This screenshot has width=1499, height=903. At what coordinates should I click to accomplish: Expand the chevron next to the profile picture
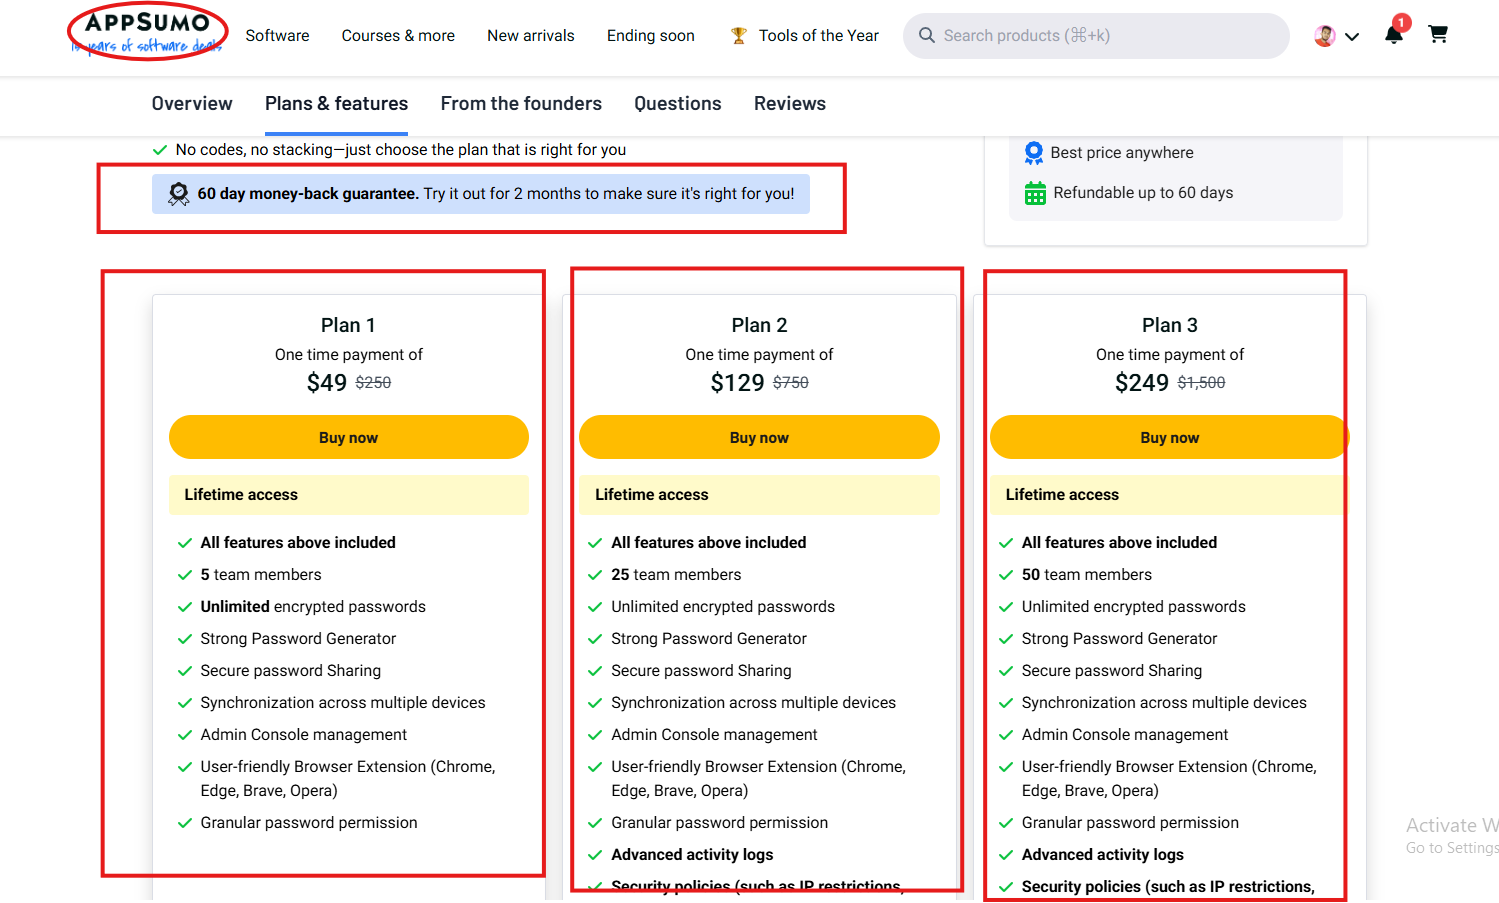(1352, 36)
